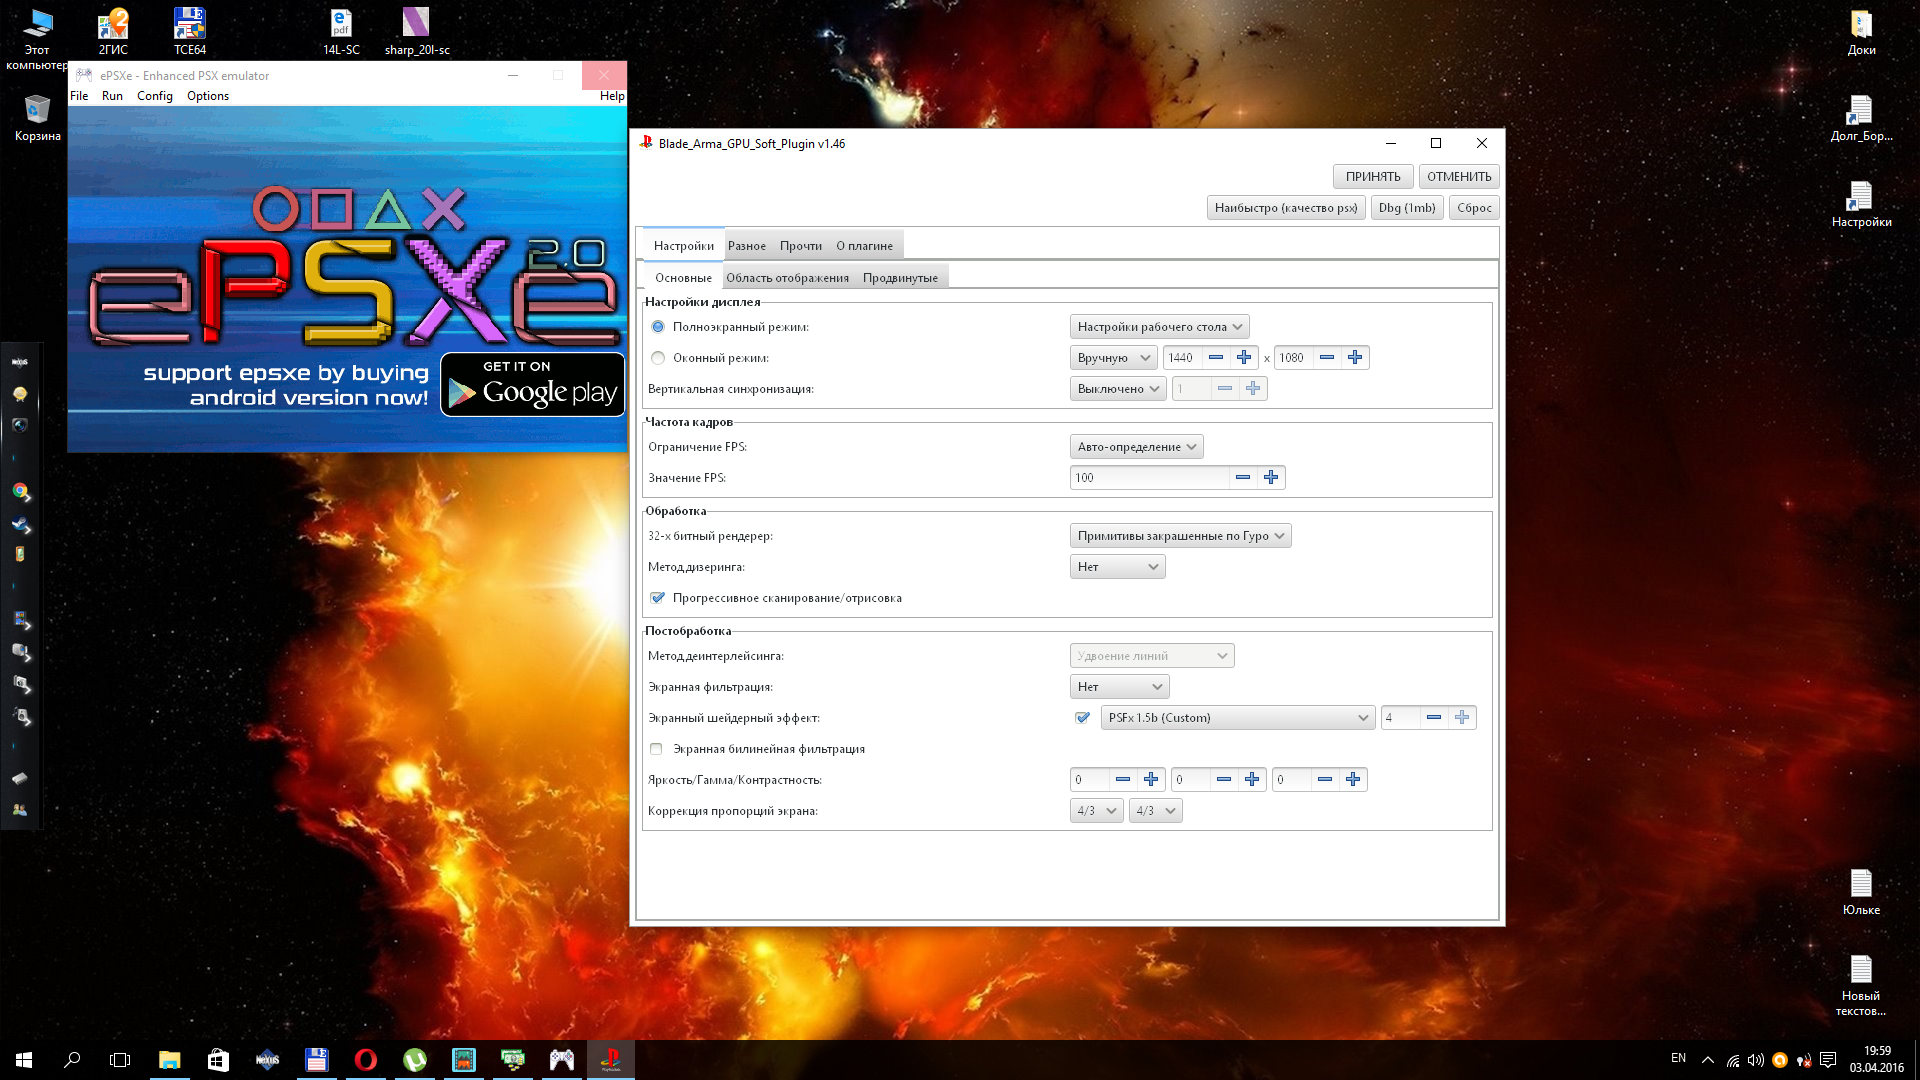1920x1080 pixels.
Task: Open the 2ГИС desktop shortcut
Action: [113, 32]
